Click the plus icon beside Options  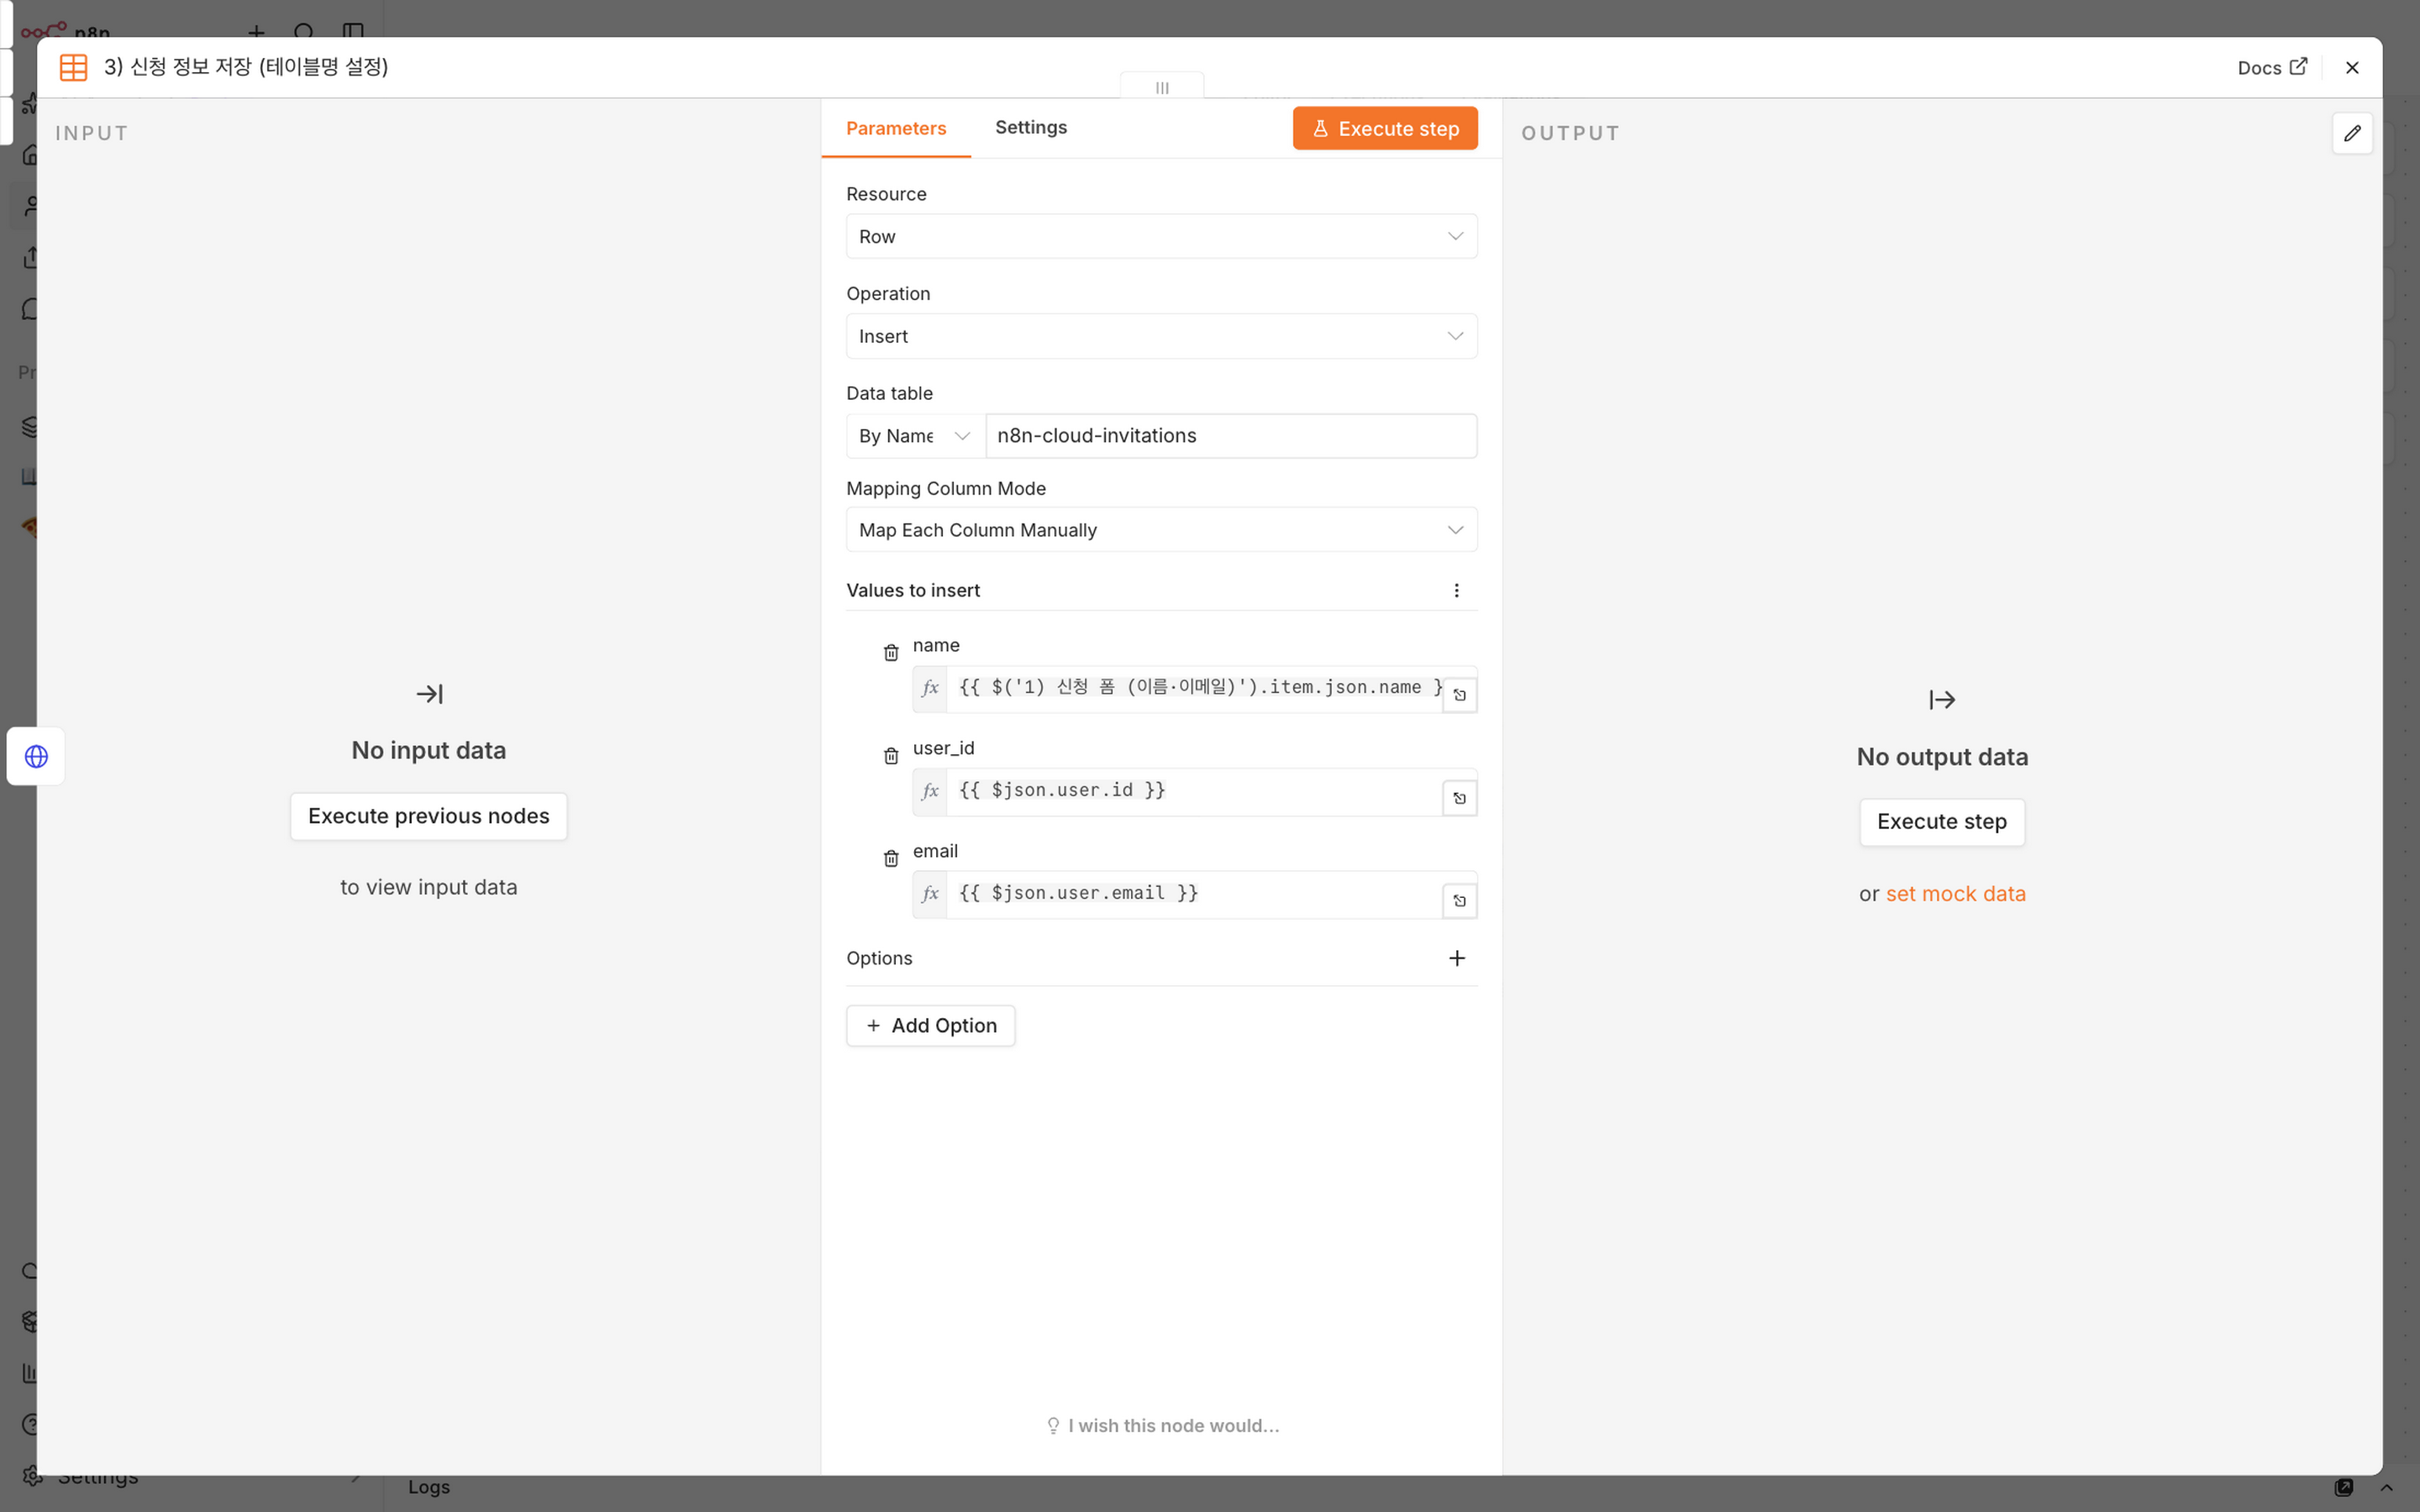[1457, 958]
